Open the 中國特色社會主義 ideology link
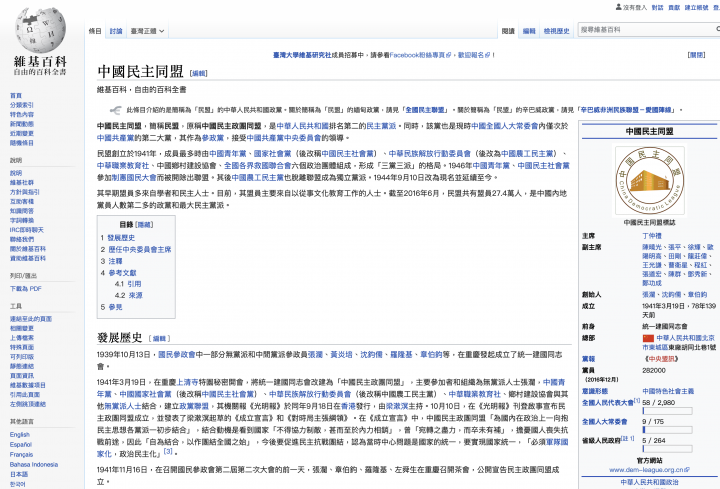Viewport: 720px width, 489px height. coord(668,392)
